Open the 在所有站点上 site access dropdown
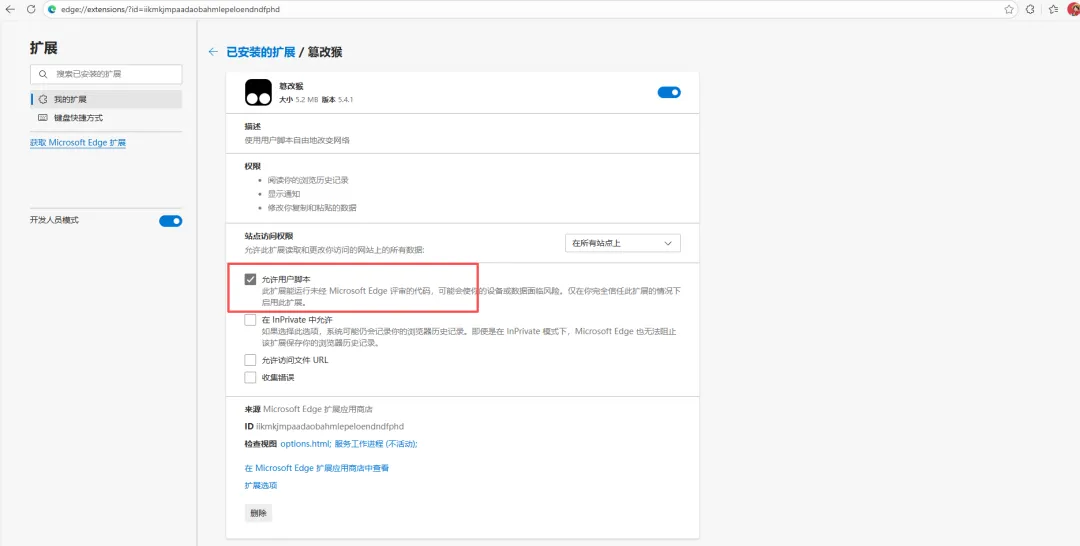This screenshot has height=546, width=1080. pyautogui.click(x=623, y=243)
